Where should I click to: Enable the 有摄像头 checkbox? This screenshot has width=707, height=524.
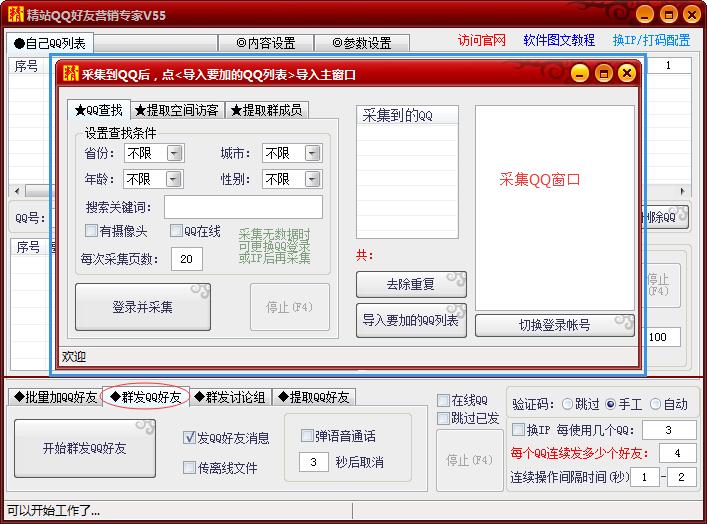(x=91, y=231)
